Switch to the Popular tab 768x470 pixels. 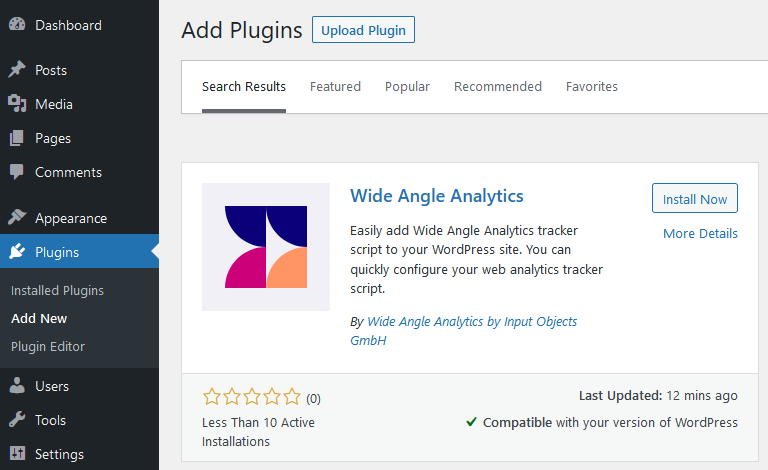click(407, 87)
